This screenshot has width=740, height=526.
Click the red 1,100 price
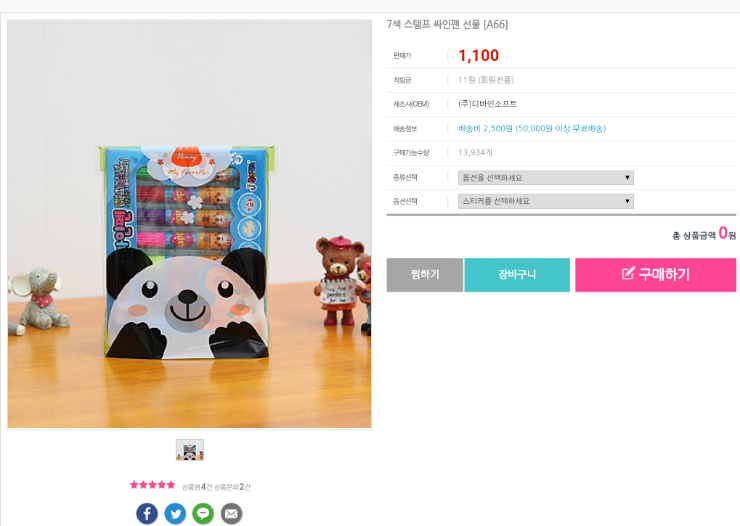point(479,55)
